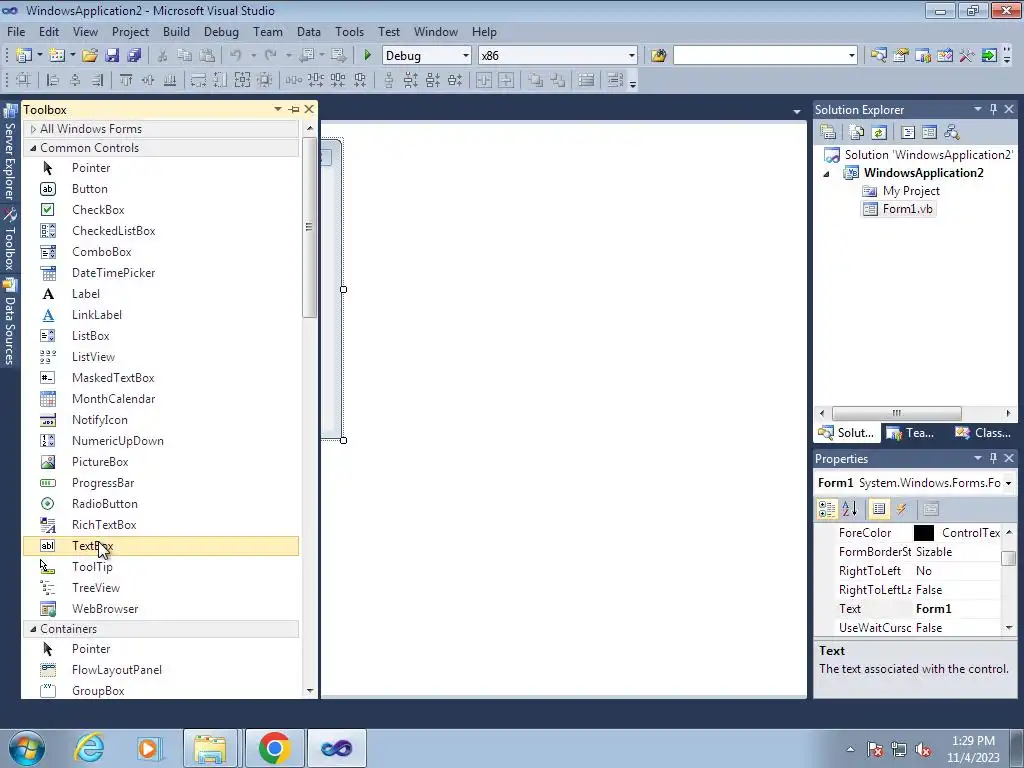Select the Label control in Toolbox
Viewport: 1024px width, 768px height.
tap(161, 294)
